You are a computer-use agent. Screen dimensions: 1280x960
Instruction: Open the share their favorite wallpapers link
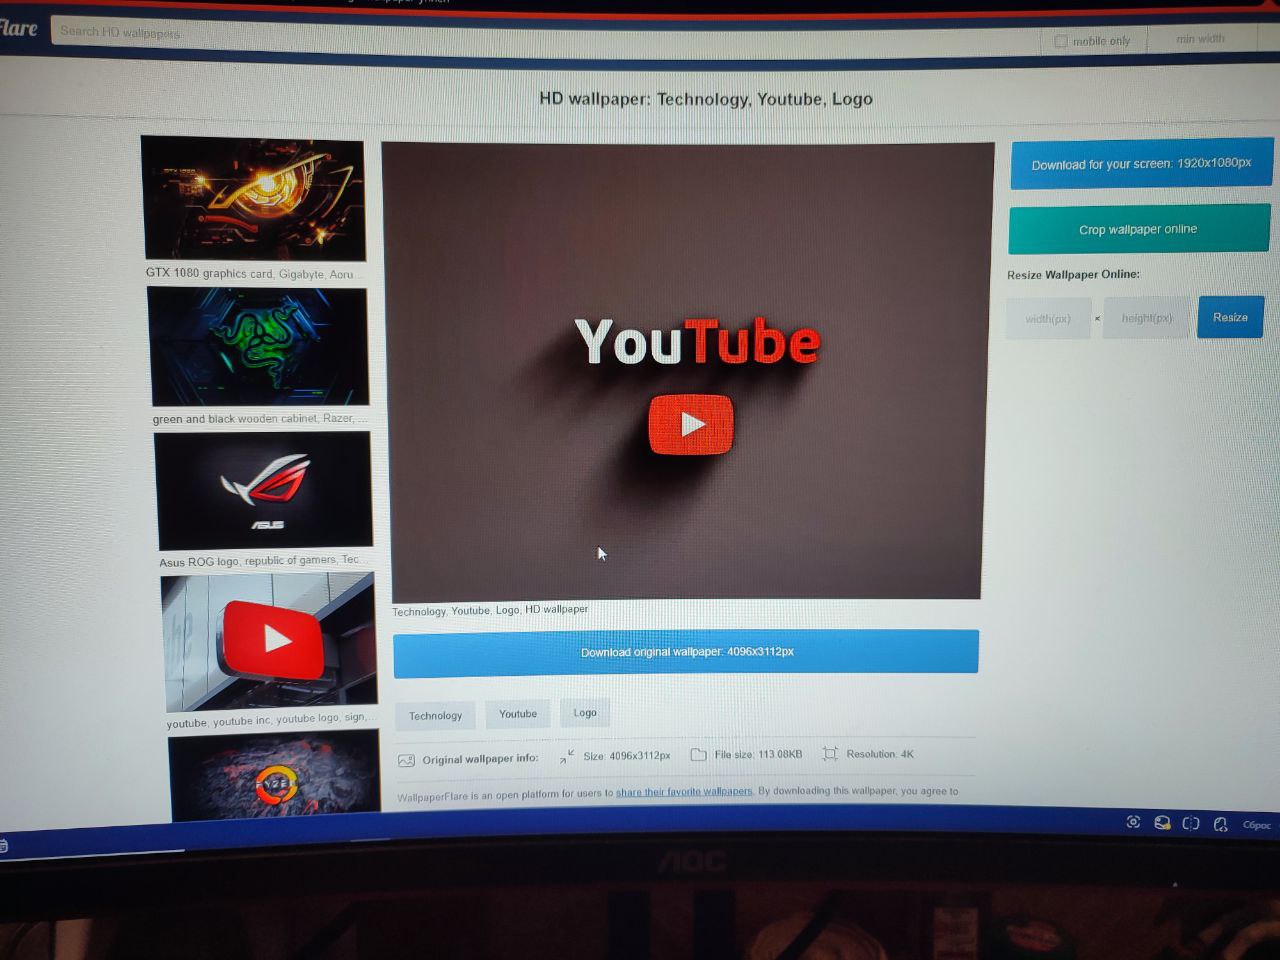(x=684, y=792)
